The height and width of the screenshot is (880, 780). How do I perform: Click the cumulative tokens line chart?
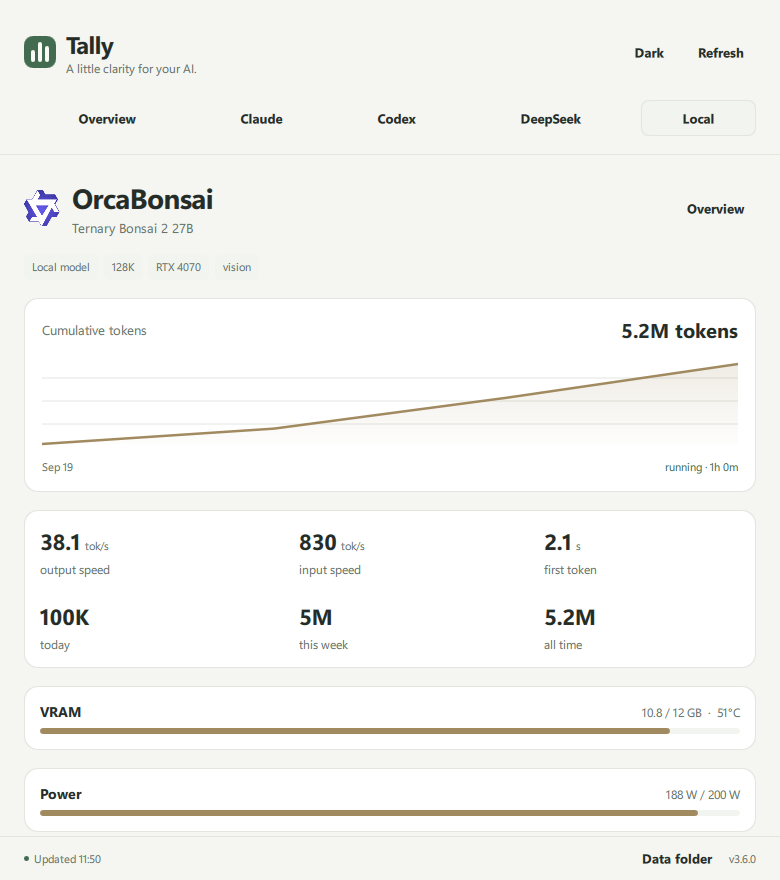point(390,404)
